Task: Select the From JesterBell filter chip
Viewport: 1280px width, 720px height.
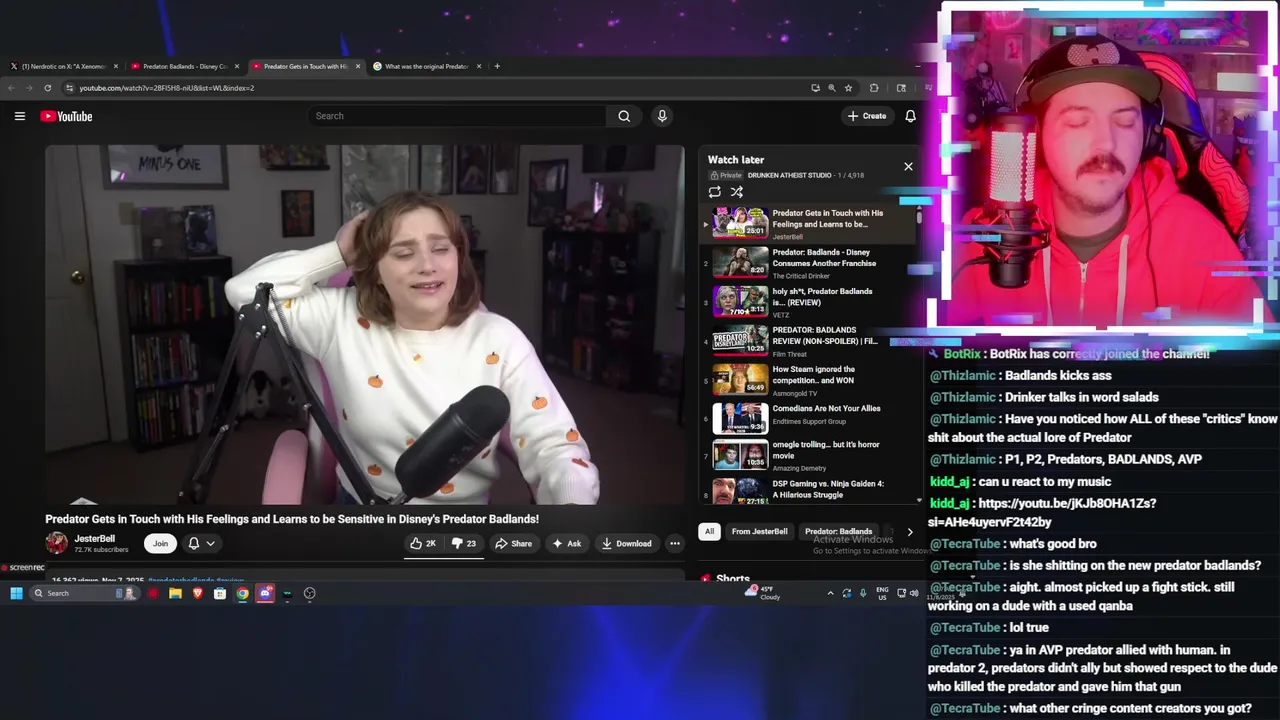Action: tap(759, 531)
